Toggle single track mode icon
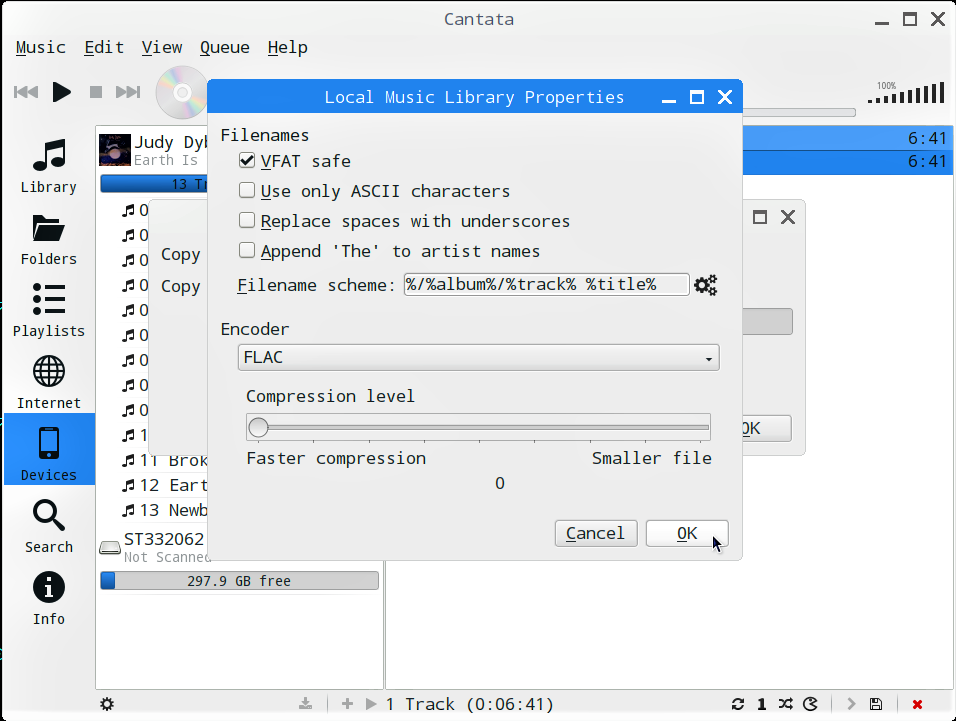 pos(762,704)
